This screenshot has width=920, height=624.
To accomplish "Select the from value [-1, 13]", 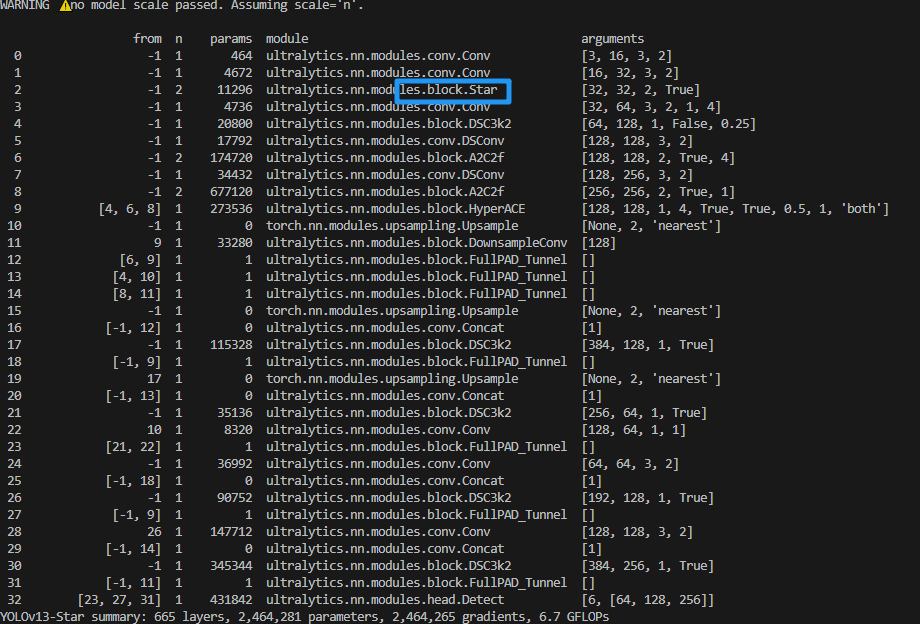I will point(133,396).
